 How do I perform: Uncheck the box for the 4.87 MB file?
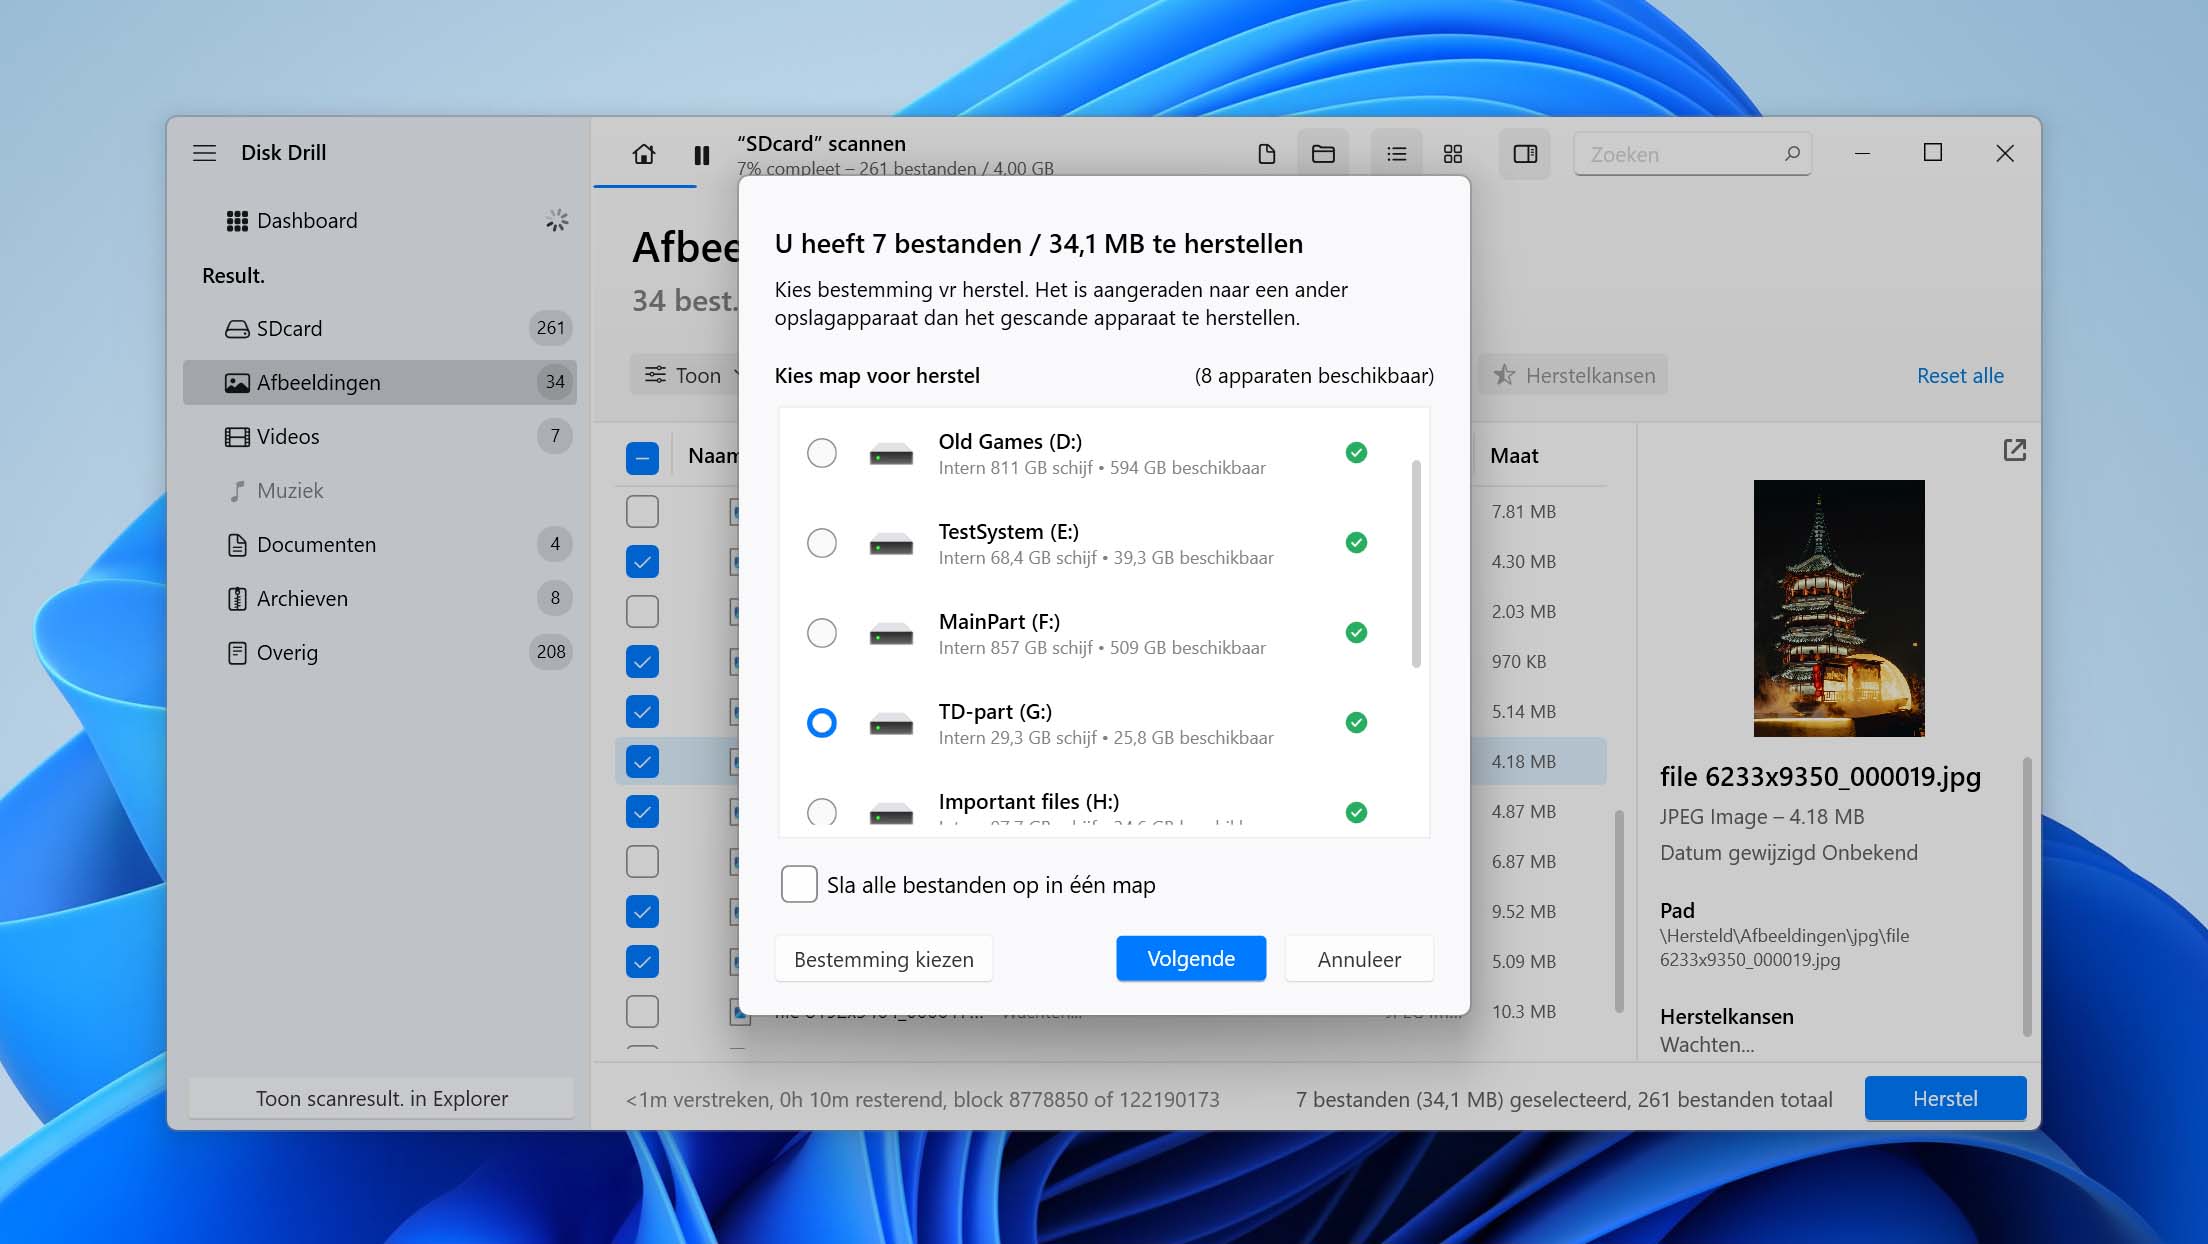642,811
